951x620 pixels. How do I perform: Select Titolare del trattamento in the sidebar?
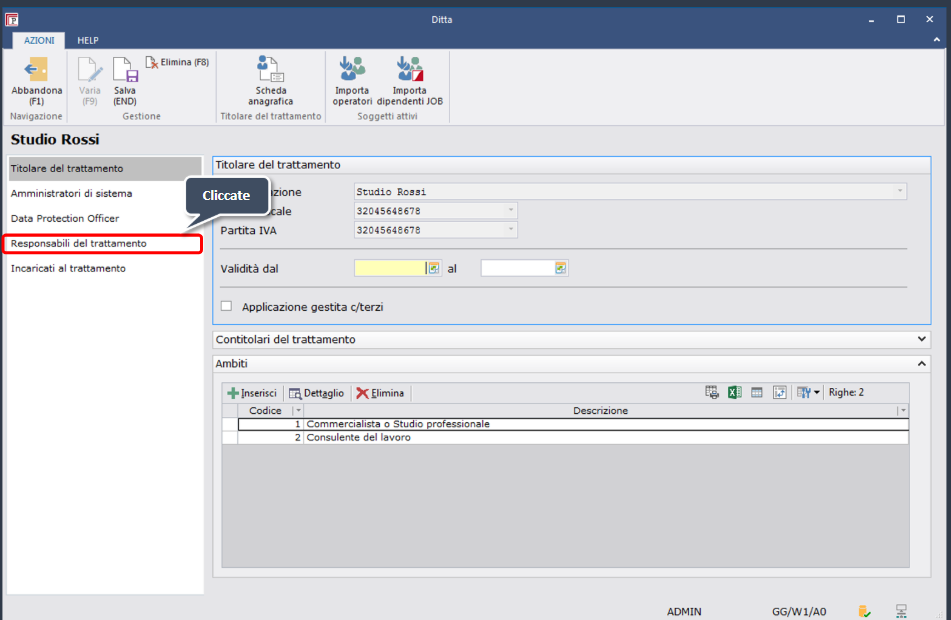click(105, 169)
